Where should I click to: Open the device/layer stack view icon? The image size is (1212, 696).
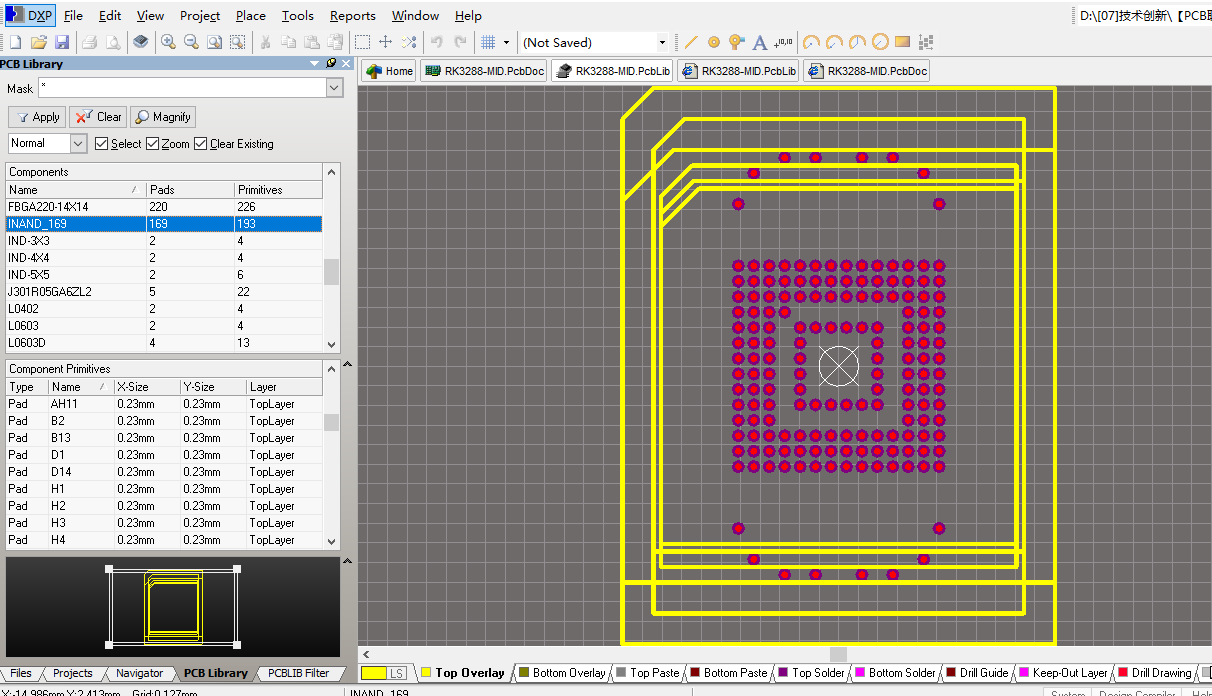(141, 42)
